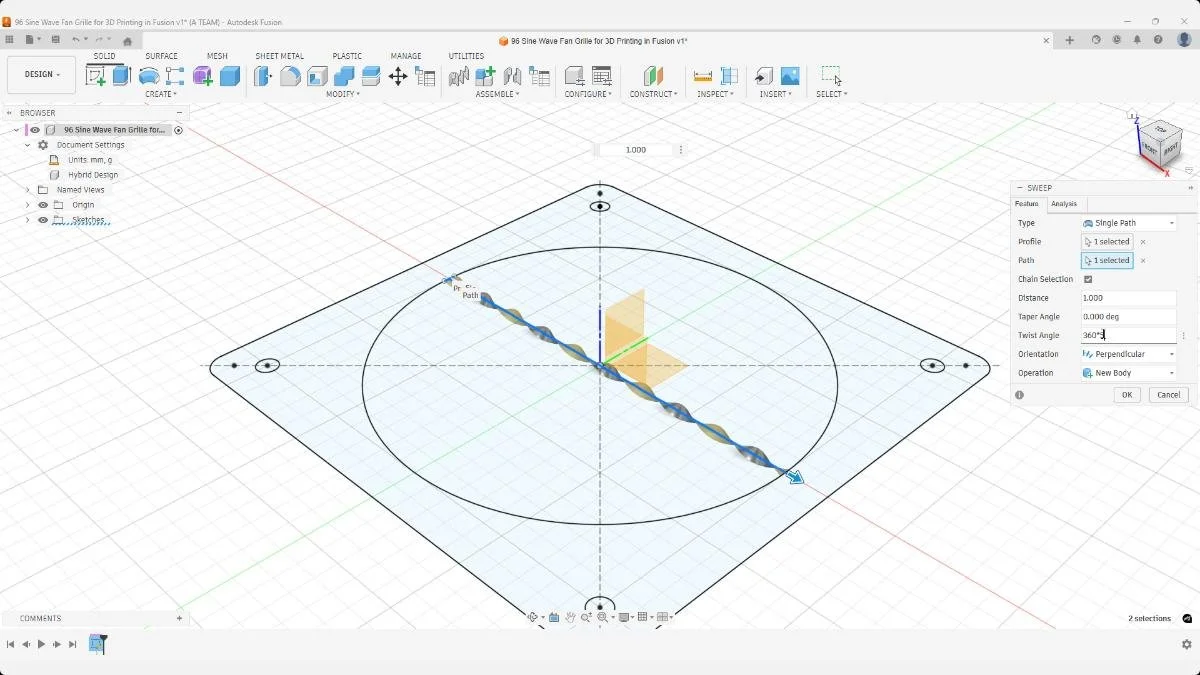The width and height of the screenshot is (1200, 675).
Task: Open the Sheet Metal ribbon tab
Action: [279, 56]
